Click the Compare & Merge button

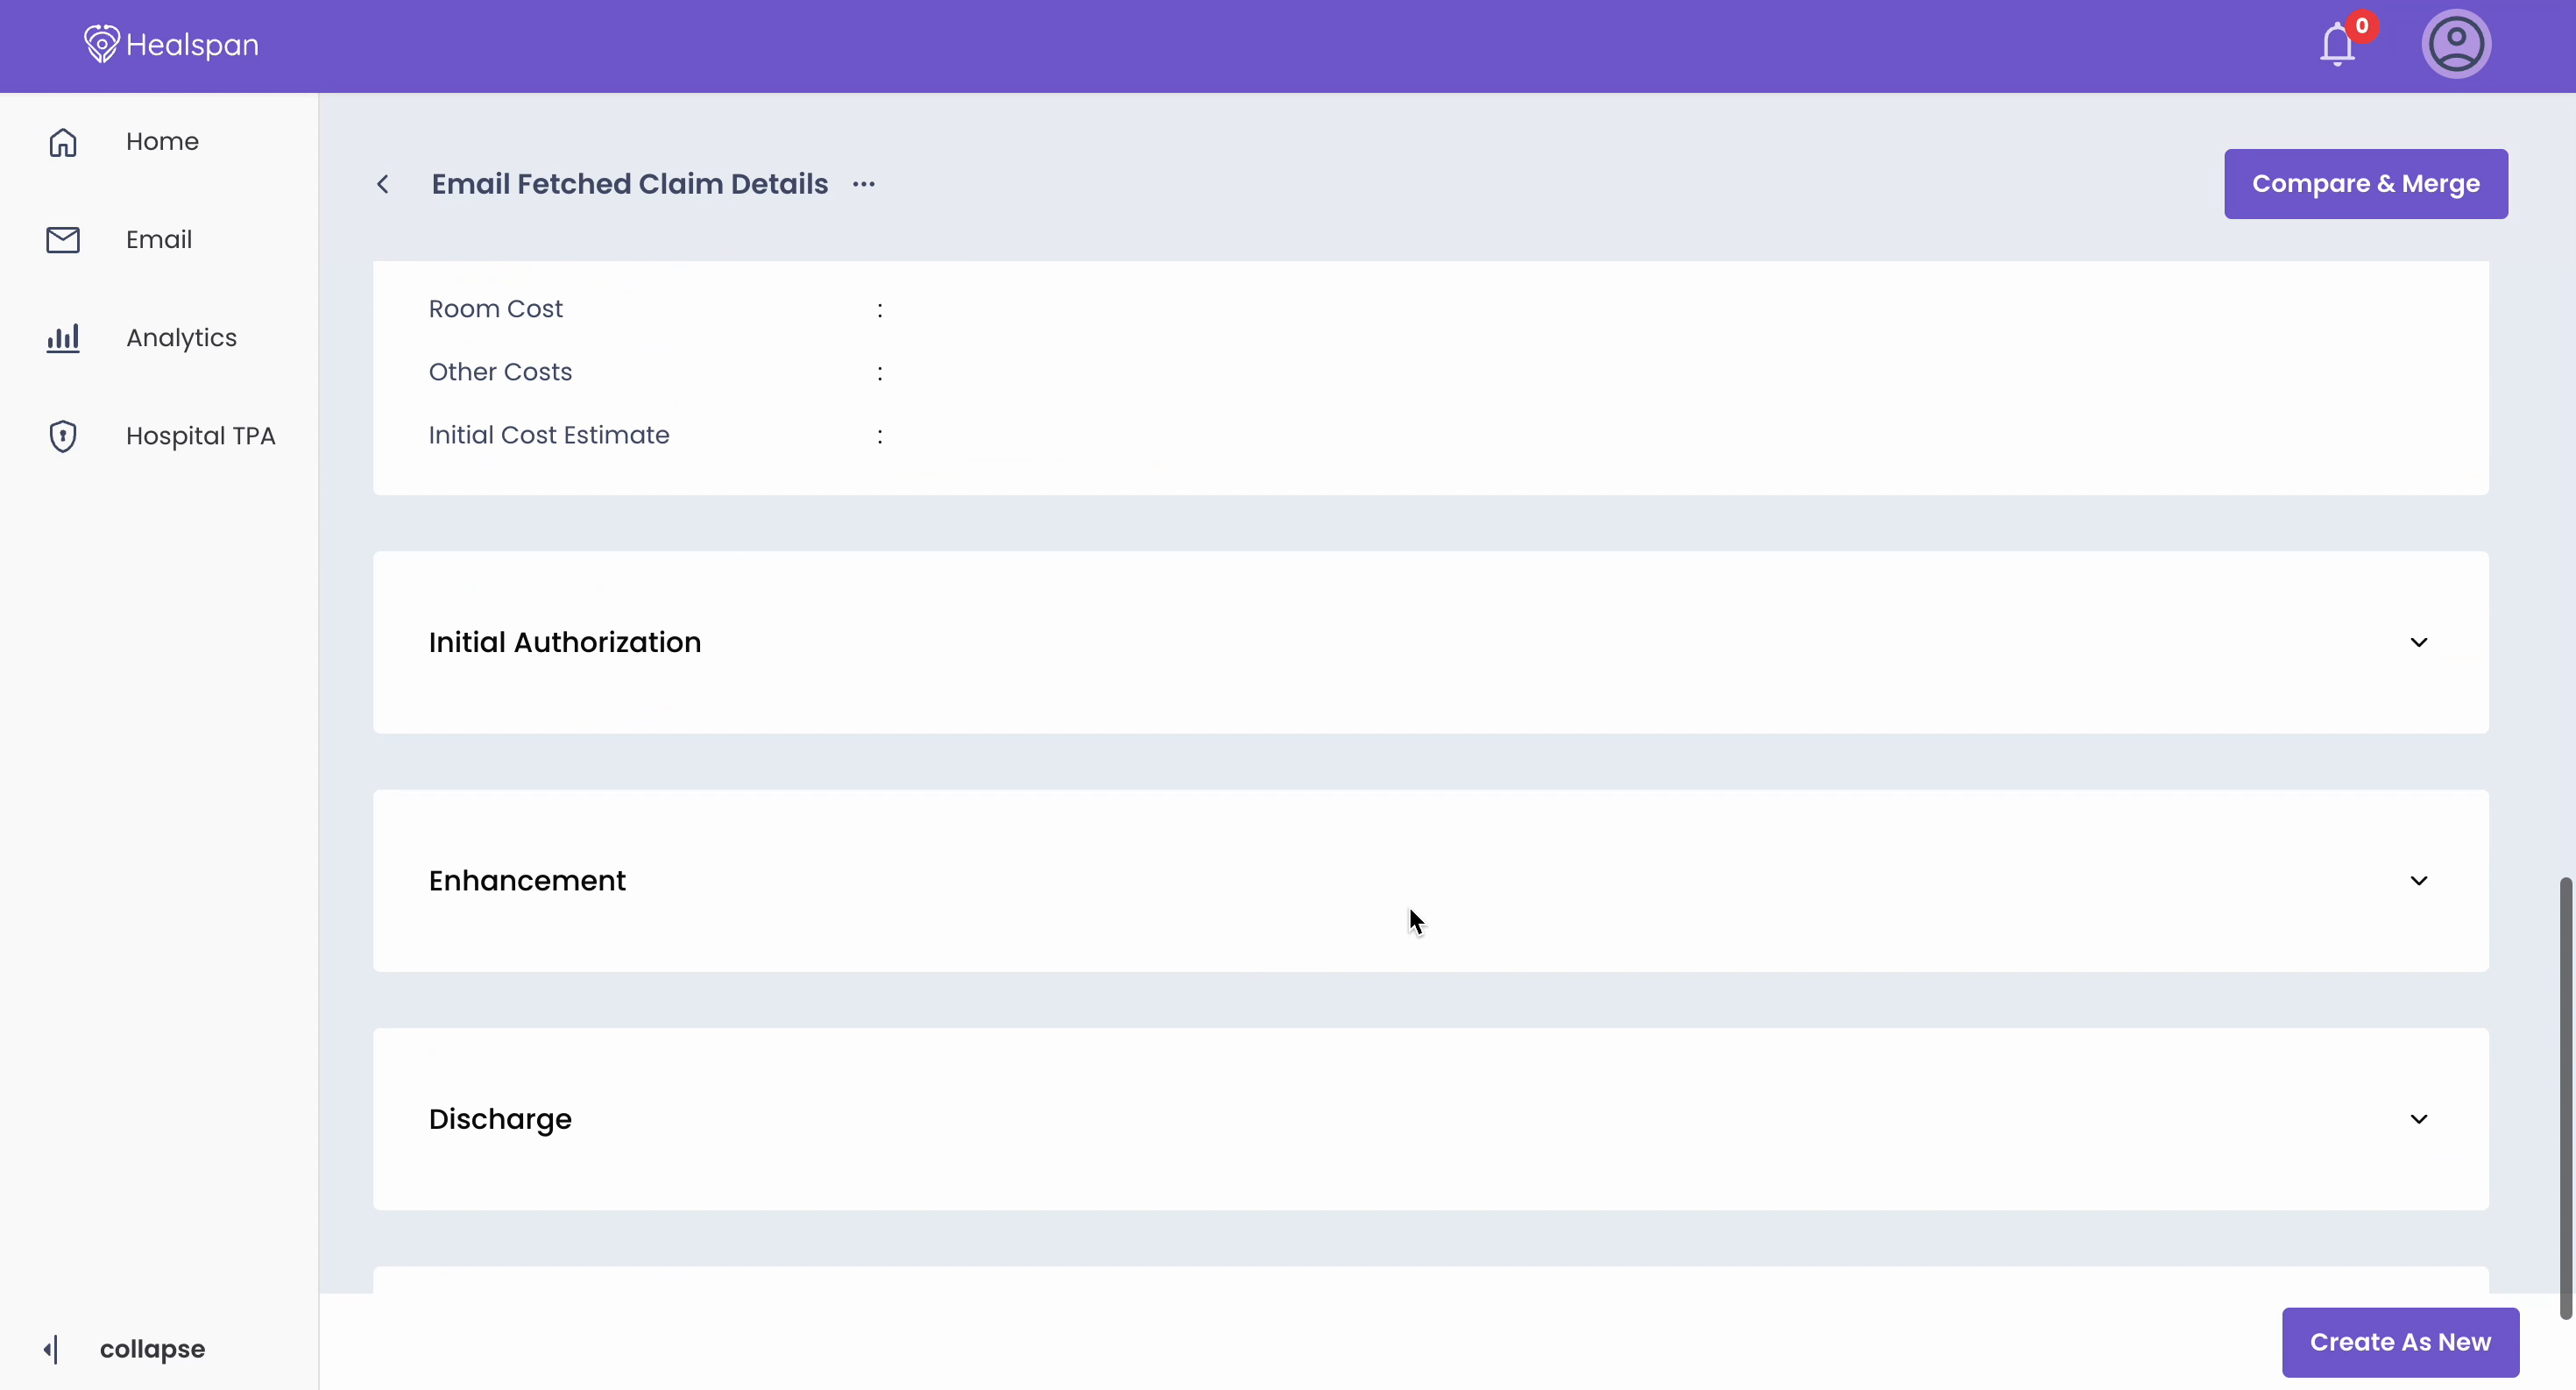(x=2367, y=184)
